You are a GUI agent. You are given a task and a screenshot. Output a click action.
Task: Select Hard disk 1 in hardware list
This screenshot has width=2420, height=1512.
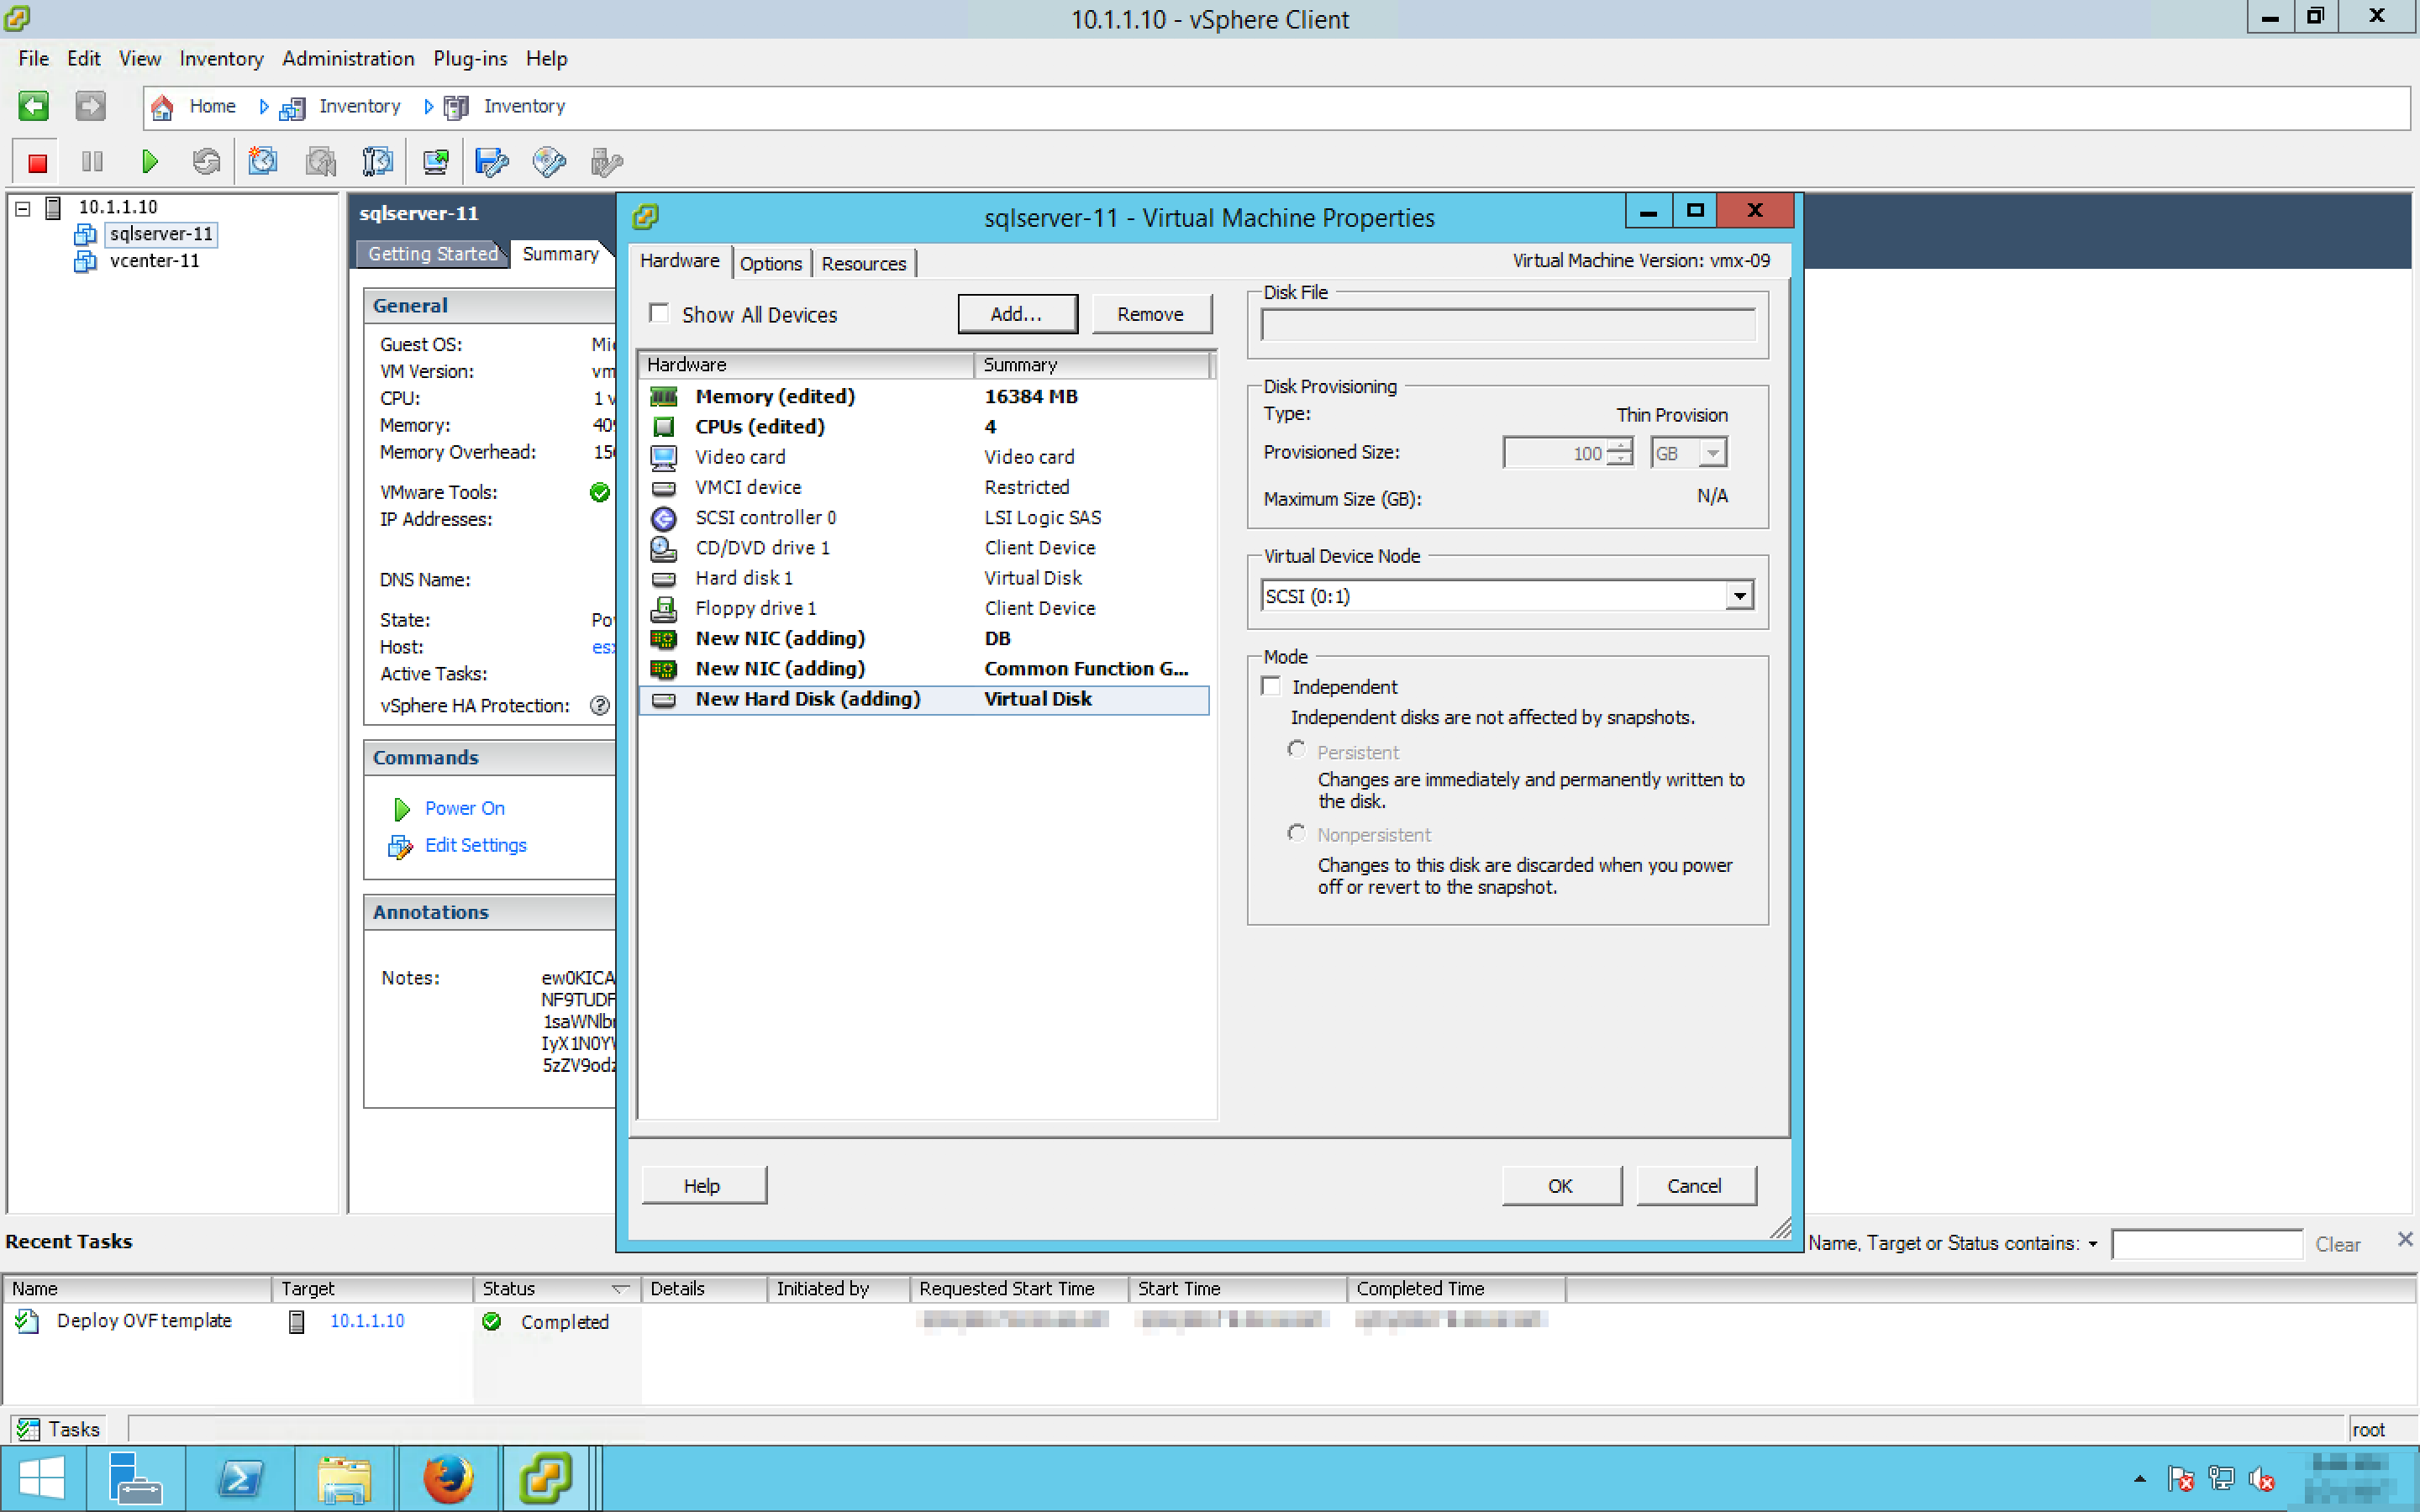click(744, 578)
